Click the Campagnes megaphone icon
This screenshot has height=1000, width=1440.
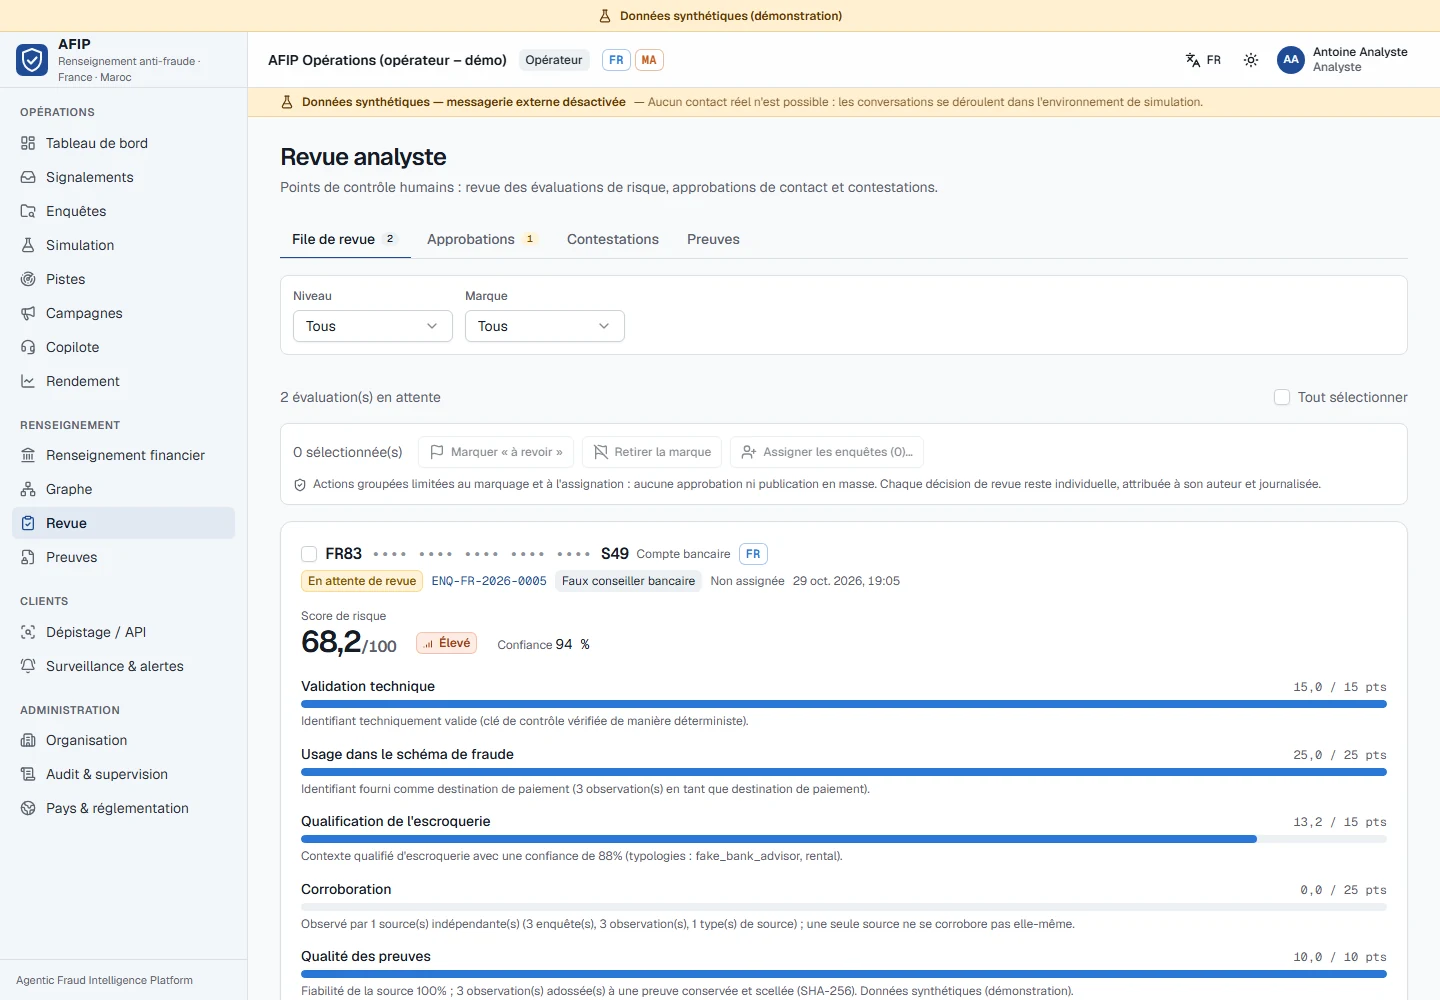[x=28, y=313]
